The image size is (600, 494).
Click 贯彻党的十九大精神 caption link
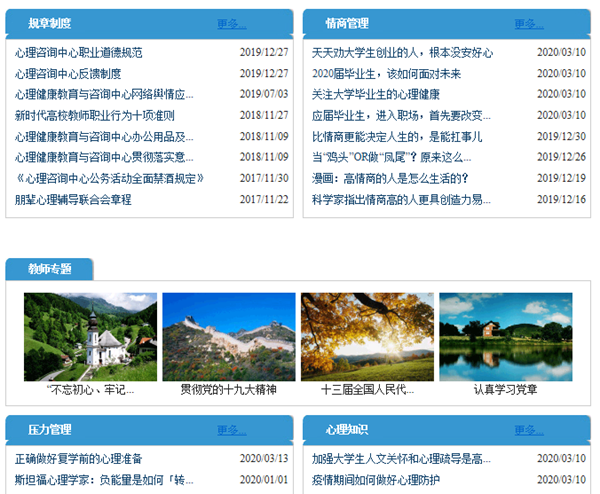(228, 389)
